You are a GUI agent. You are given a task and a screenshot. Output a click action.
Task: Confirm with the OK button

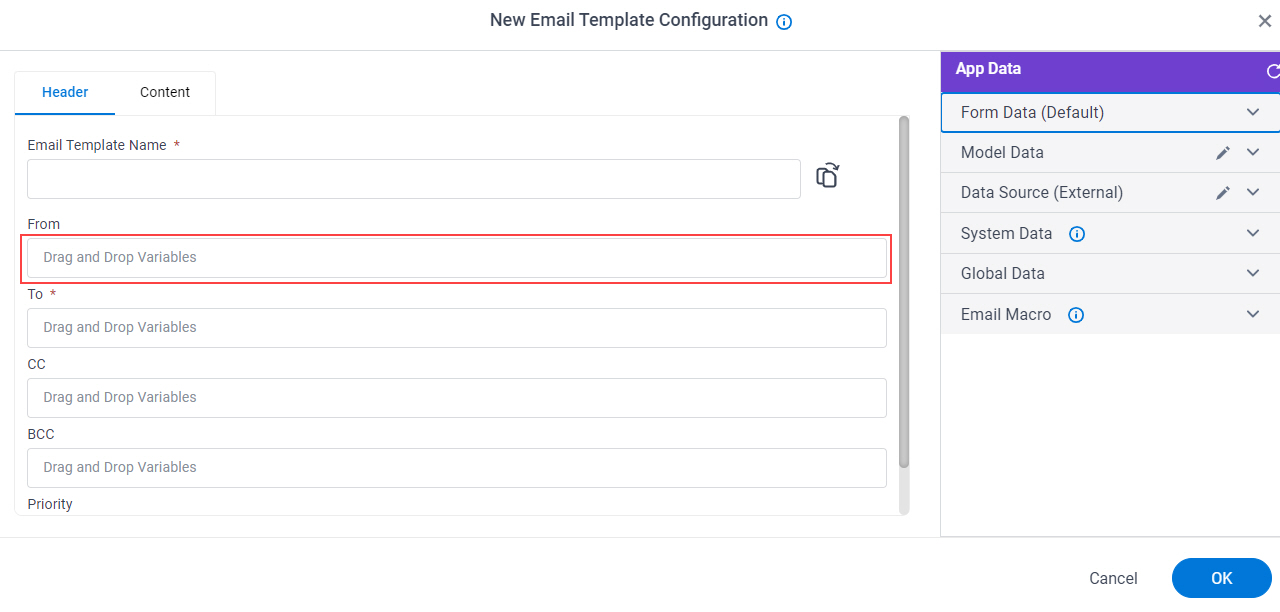pyautogui.click(x=1222, y=578)
